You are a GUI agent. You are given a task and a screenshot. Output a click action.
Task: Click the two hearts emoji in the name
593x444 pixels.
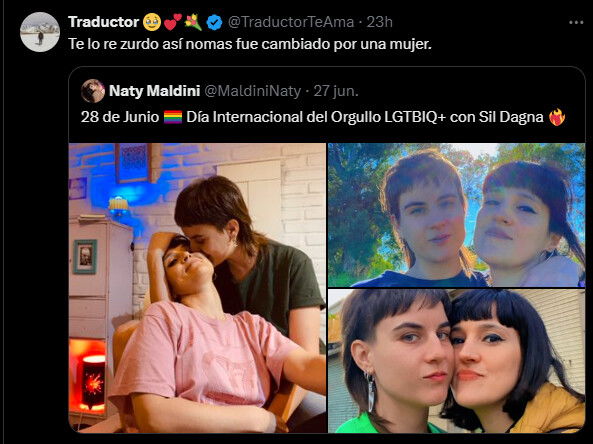(172, 22)
